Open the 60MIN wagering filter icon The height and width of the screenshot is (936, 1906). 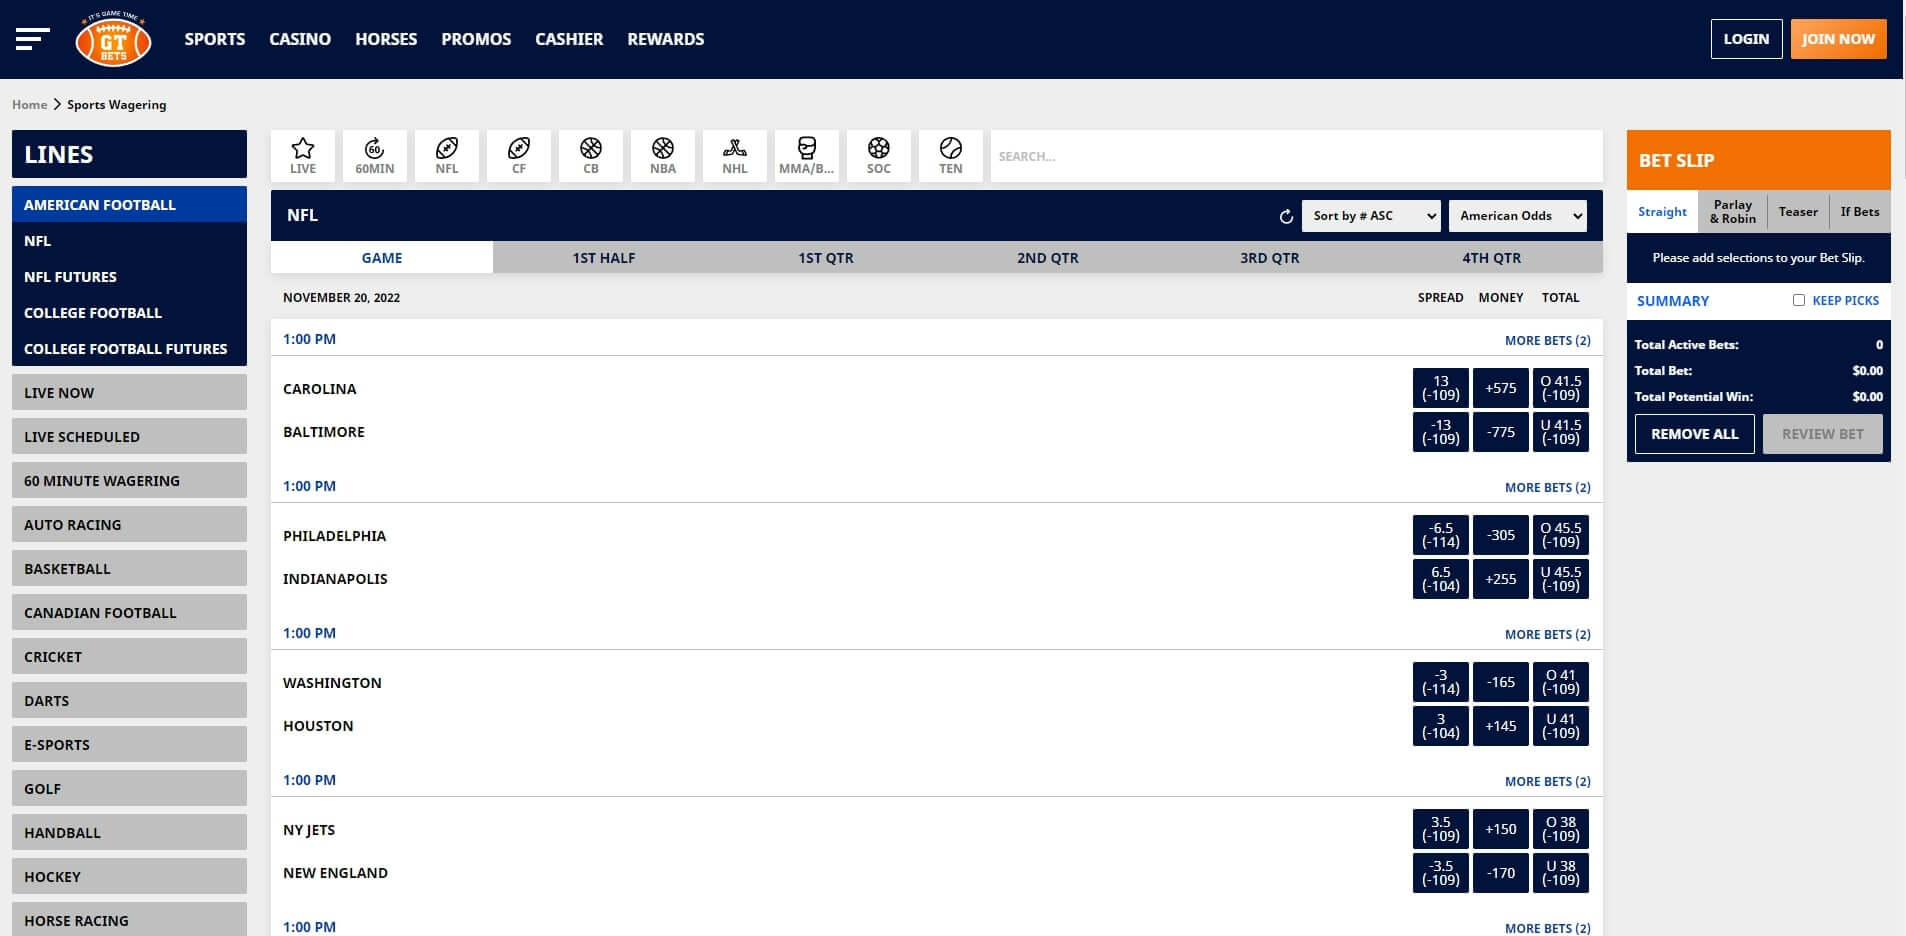(x=374, y=155)
